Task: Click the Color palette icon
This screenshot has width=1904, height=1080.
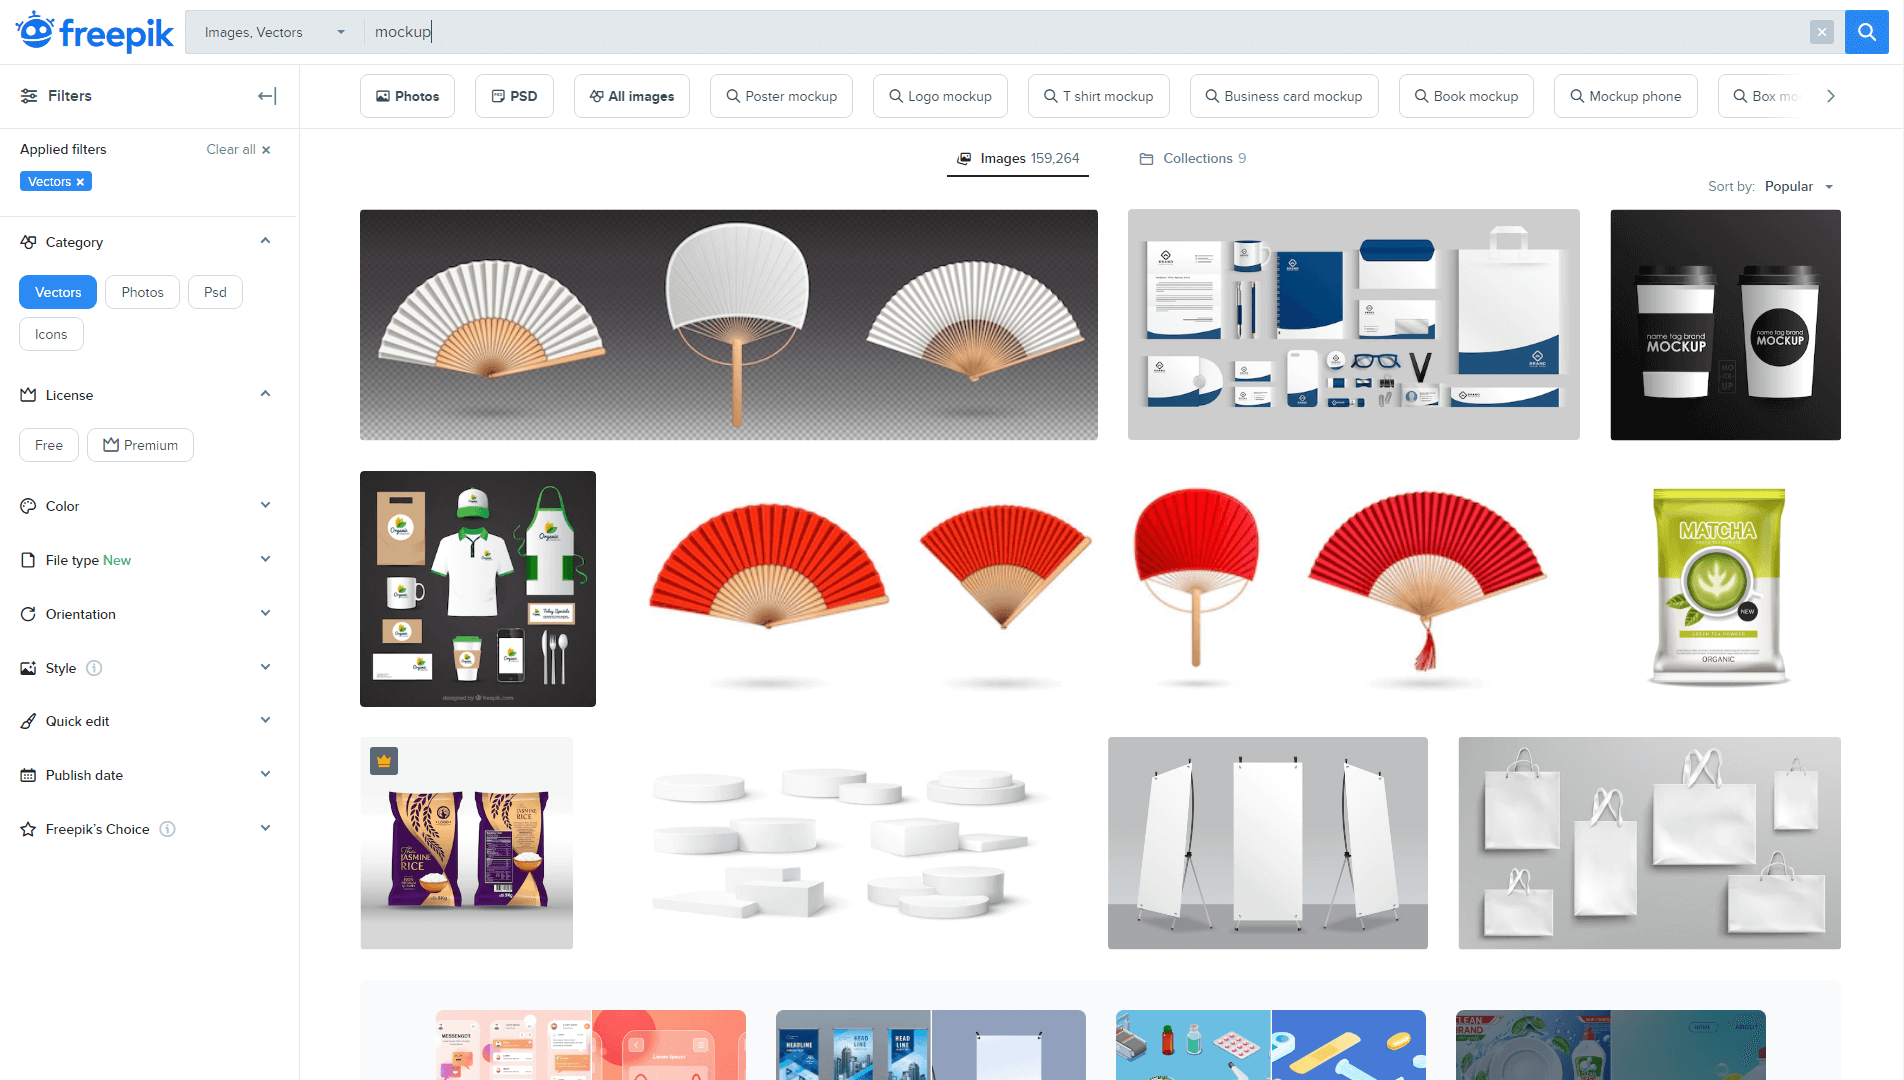Action: [x=28, y=506]
